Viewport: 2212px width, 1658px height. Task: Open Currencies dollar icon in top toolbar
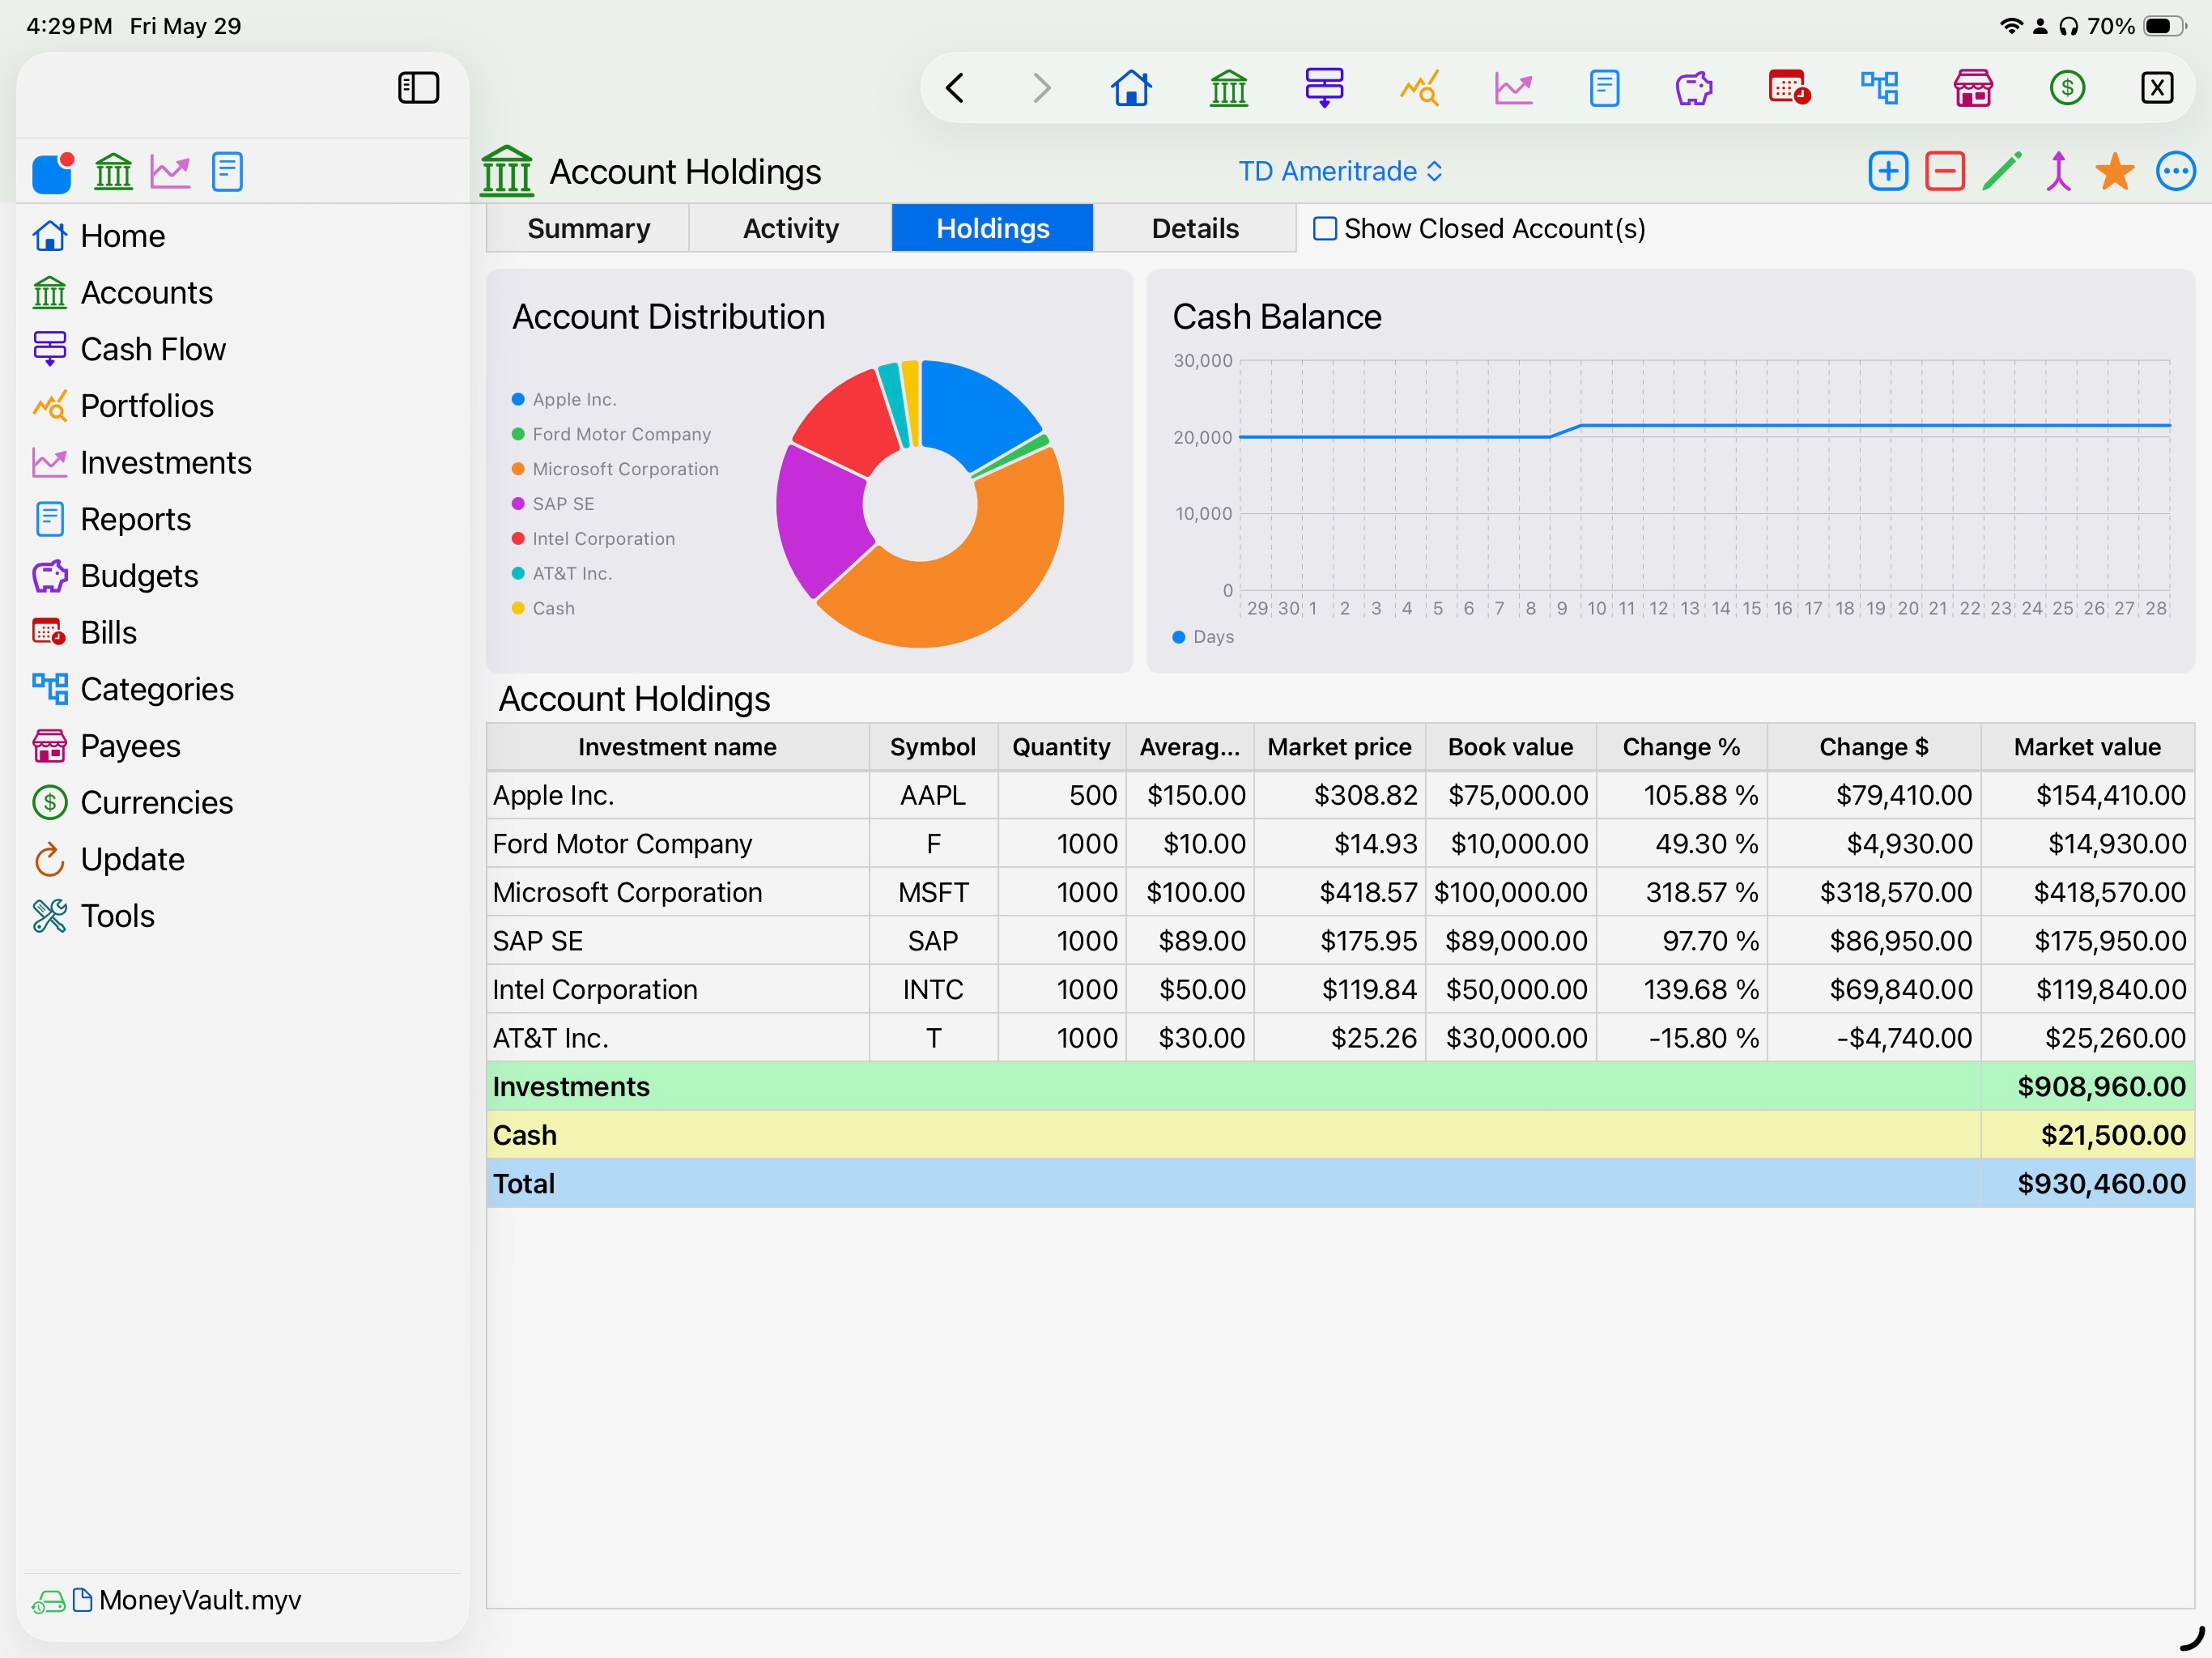click(2067, 88)
